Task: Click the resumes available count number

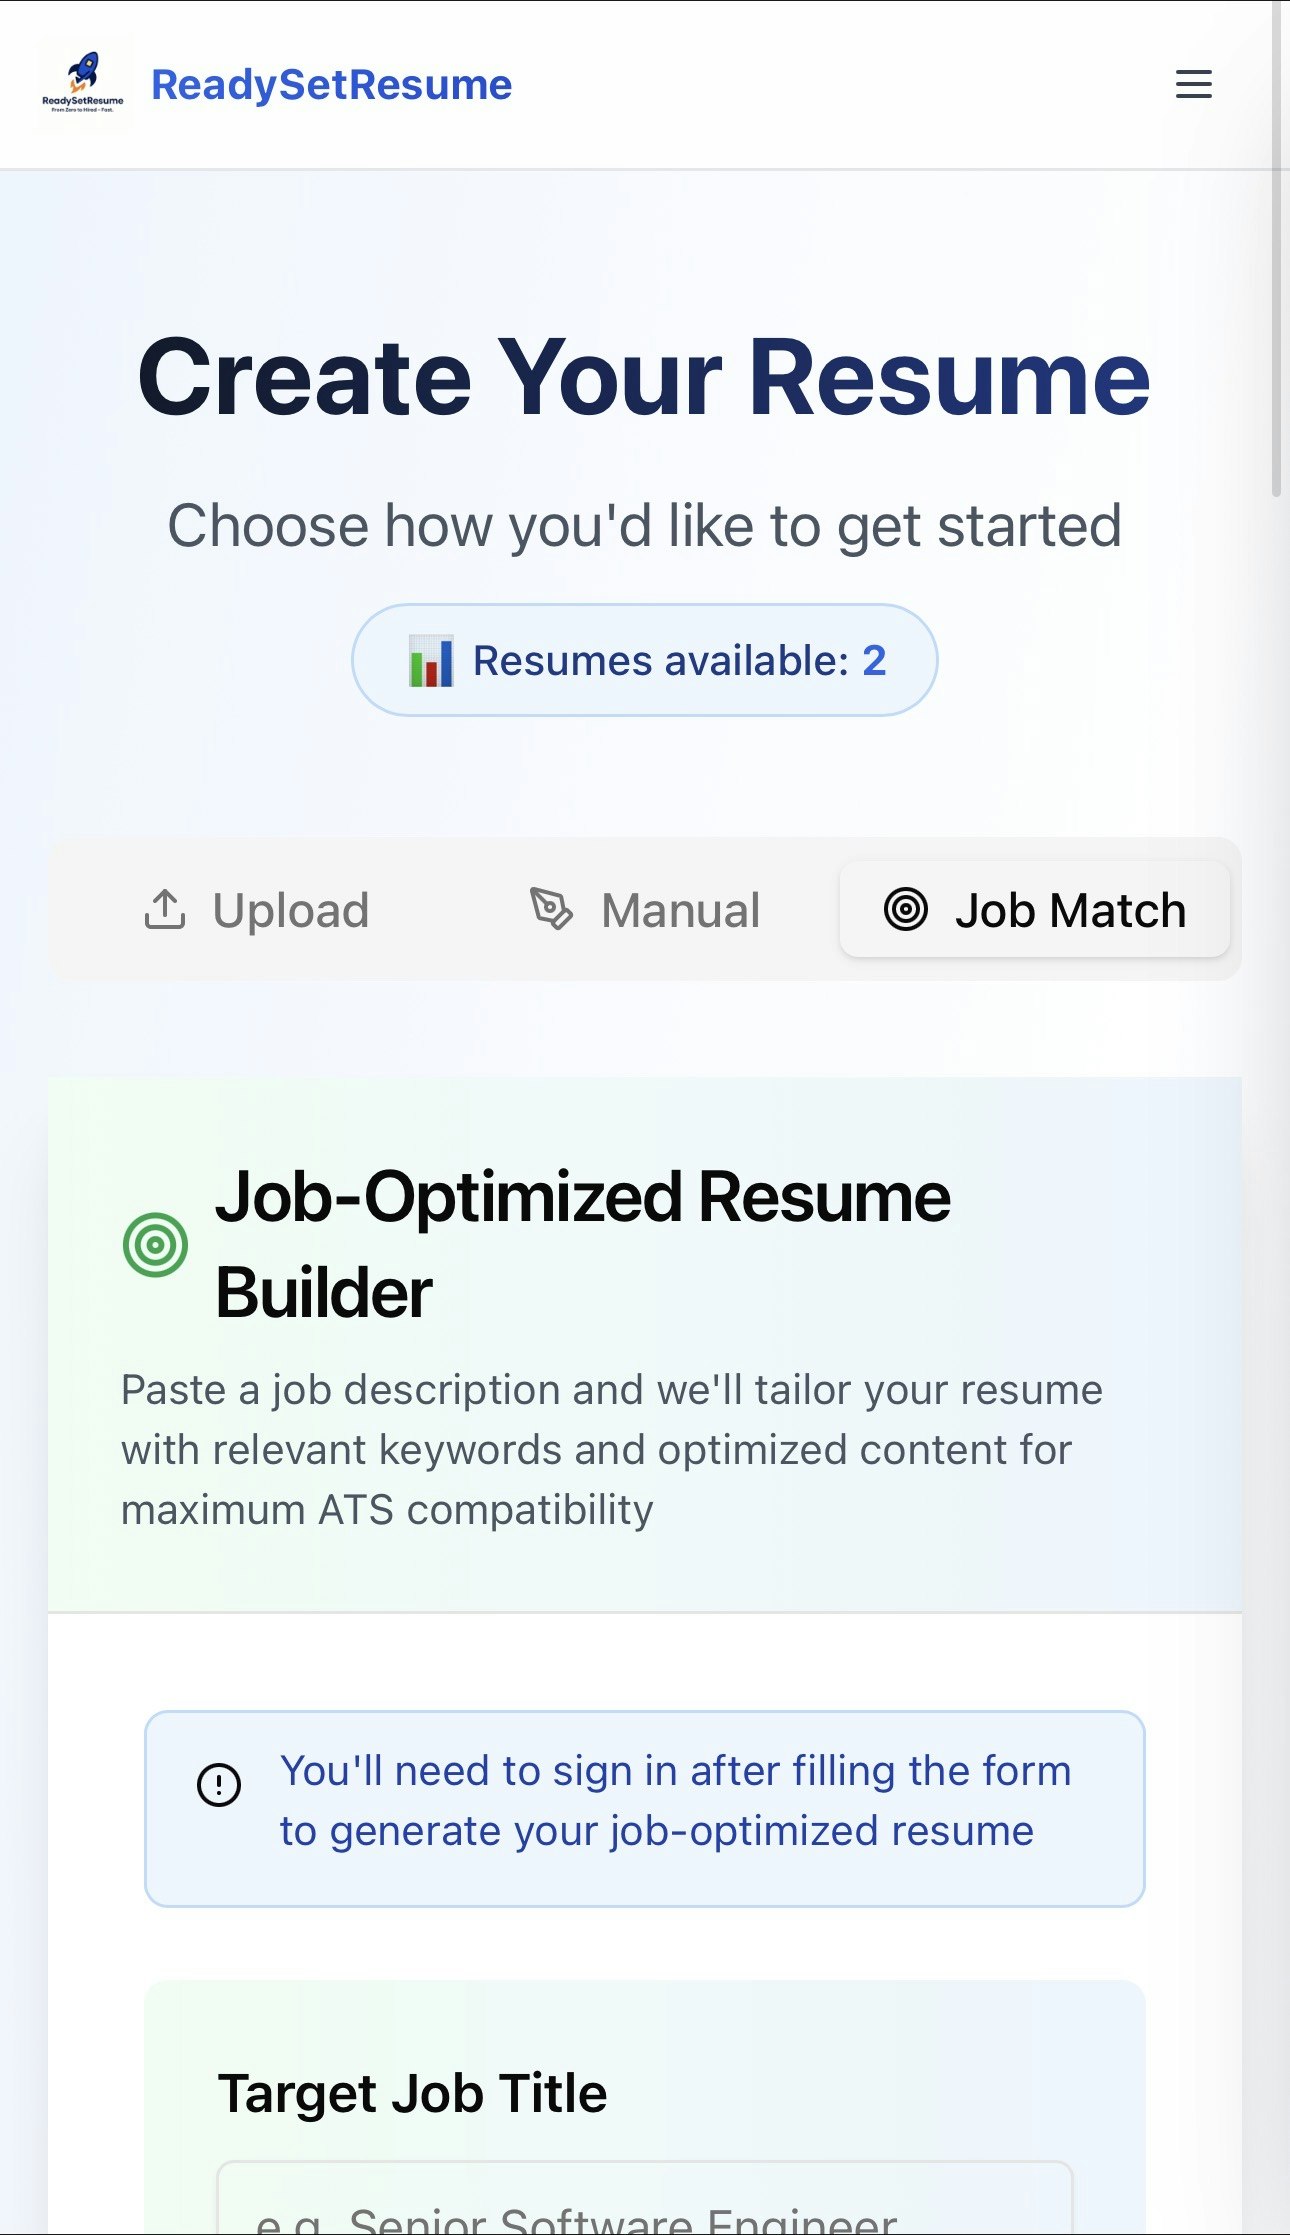Action: coord(874,660)
